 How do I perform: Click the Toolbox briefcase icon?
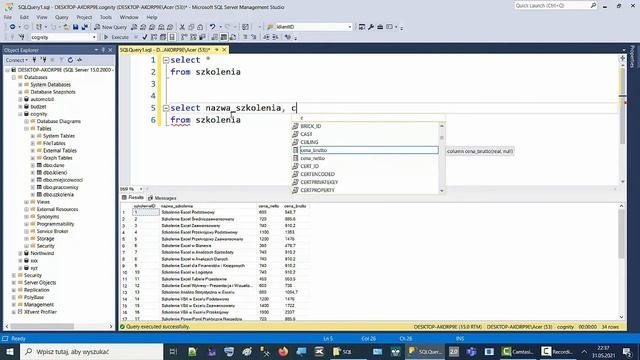[x=380, y=27]
